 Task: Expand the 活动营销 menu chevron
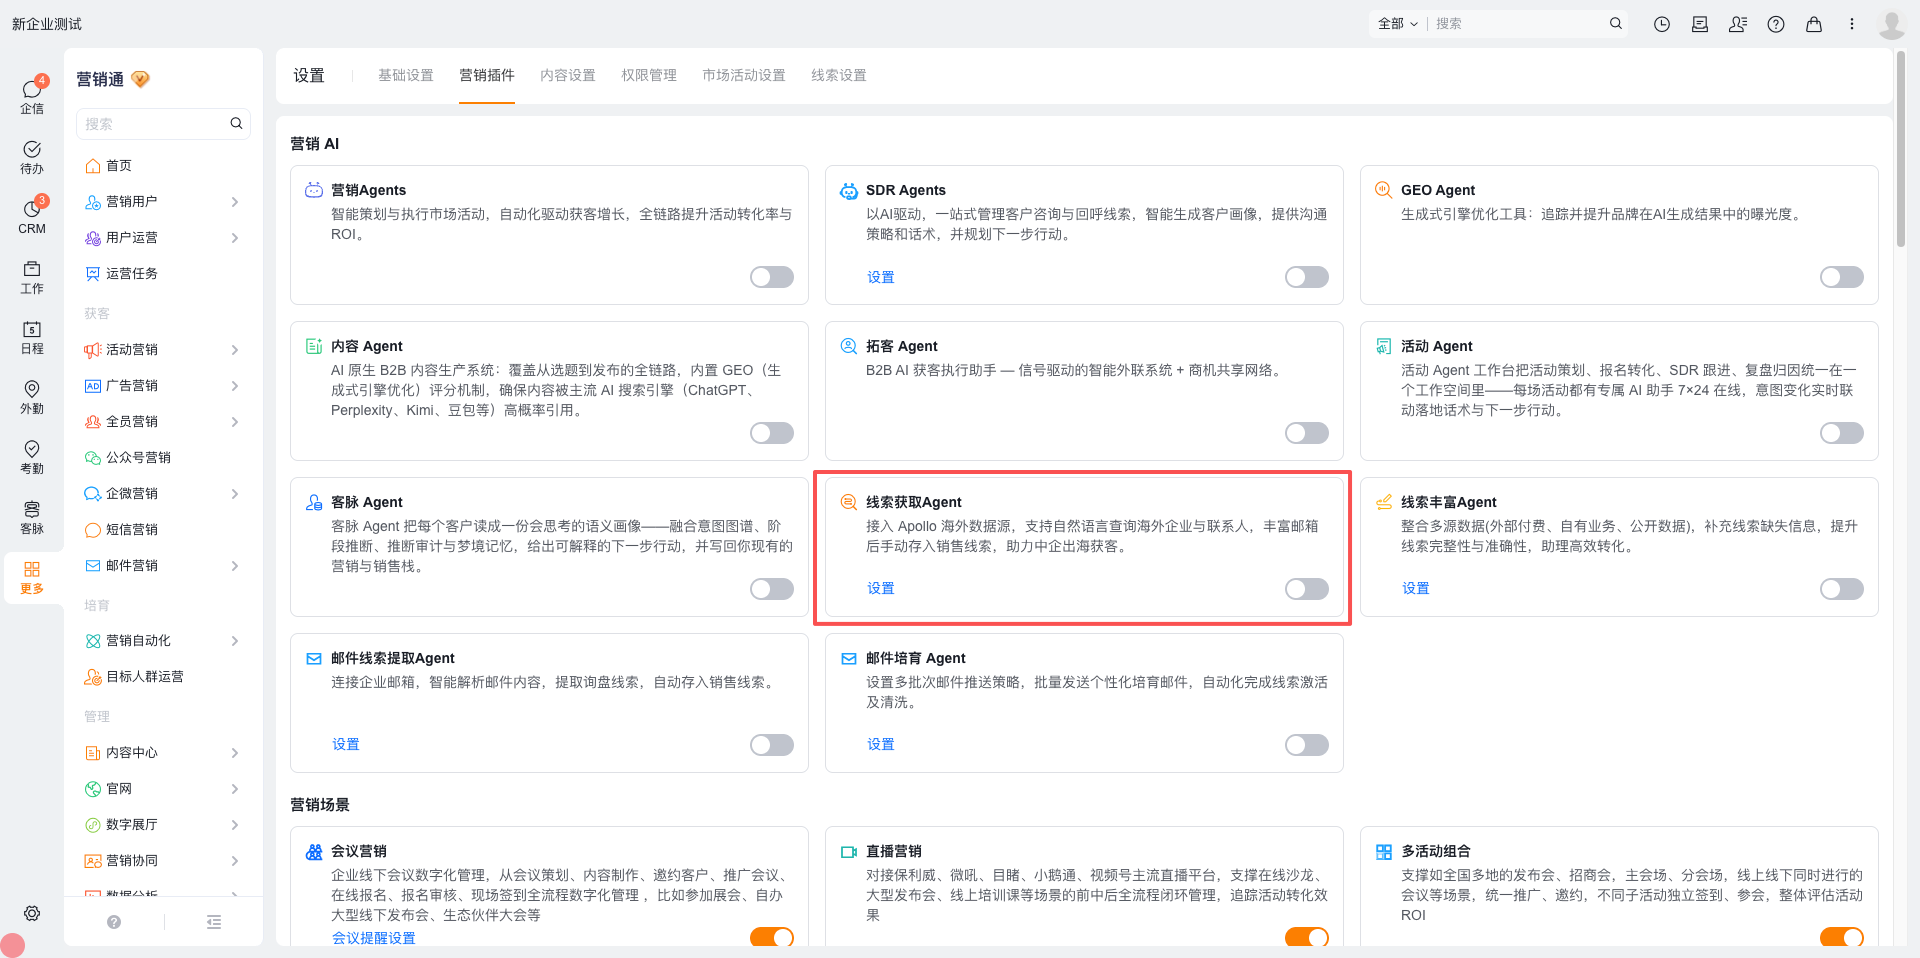[x=235, y=350]
